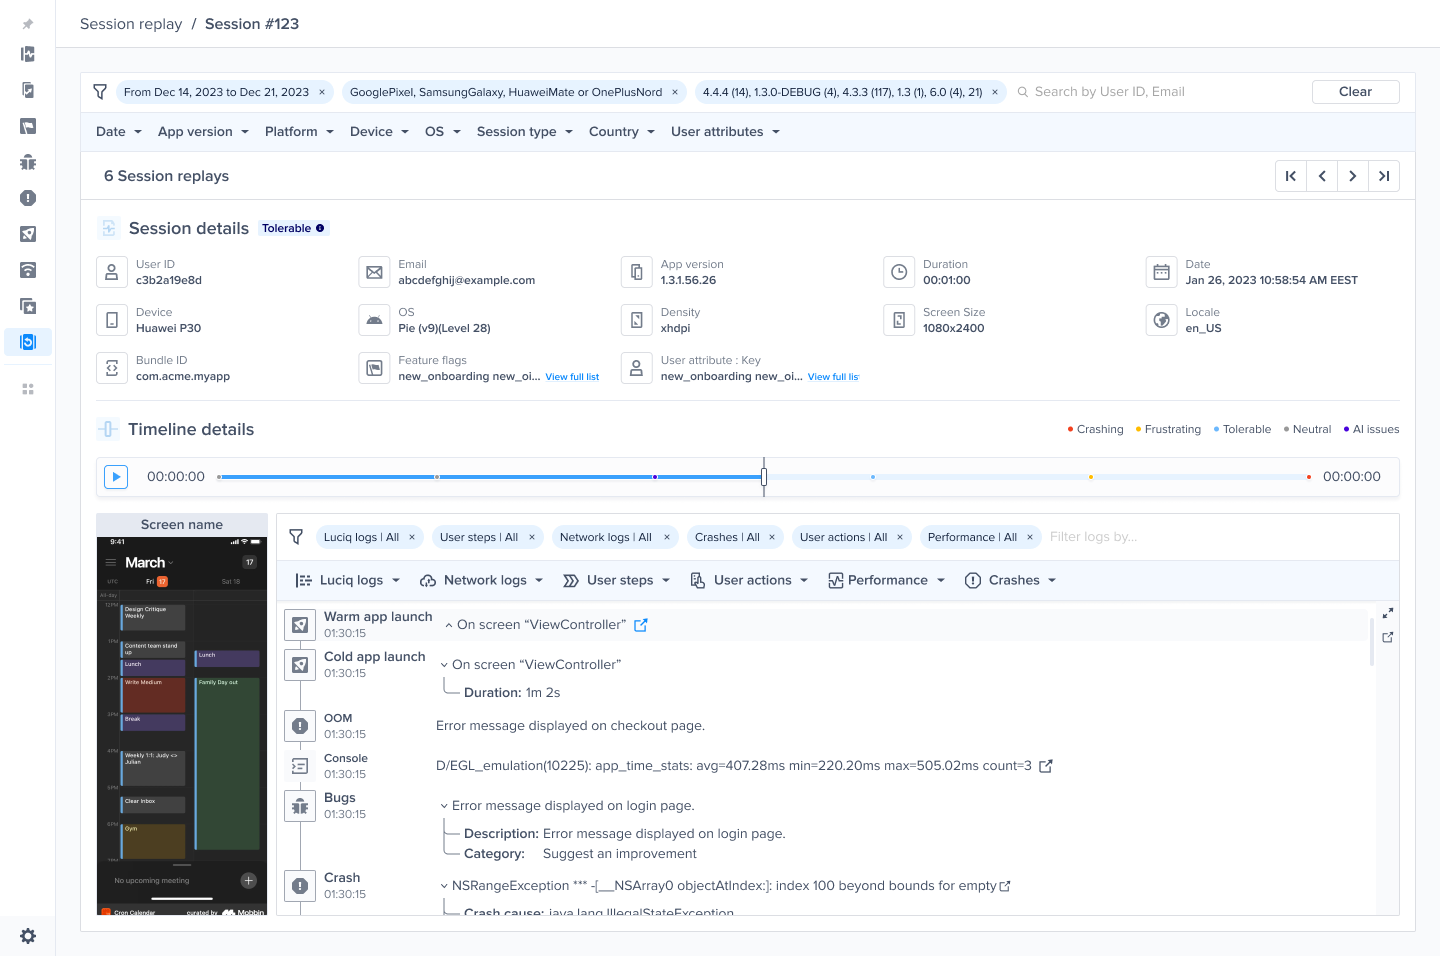The width and height of the screenshot is (1440, 956).
Task: Click the screen recording thumbnail
Action: pos(182,726)
